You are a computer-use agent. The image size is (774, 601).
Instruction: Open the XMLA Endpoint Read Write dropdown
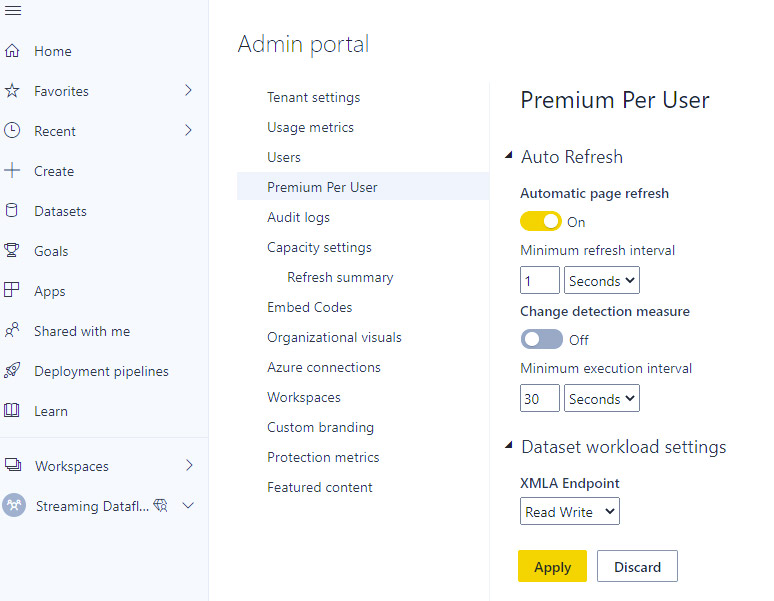pyautogui.click(x=570, y=511)
